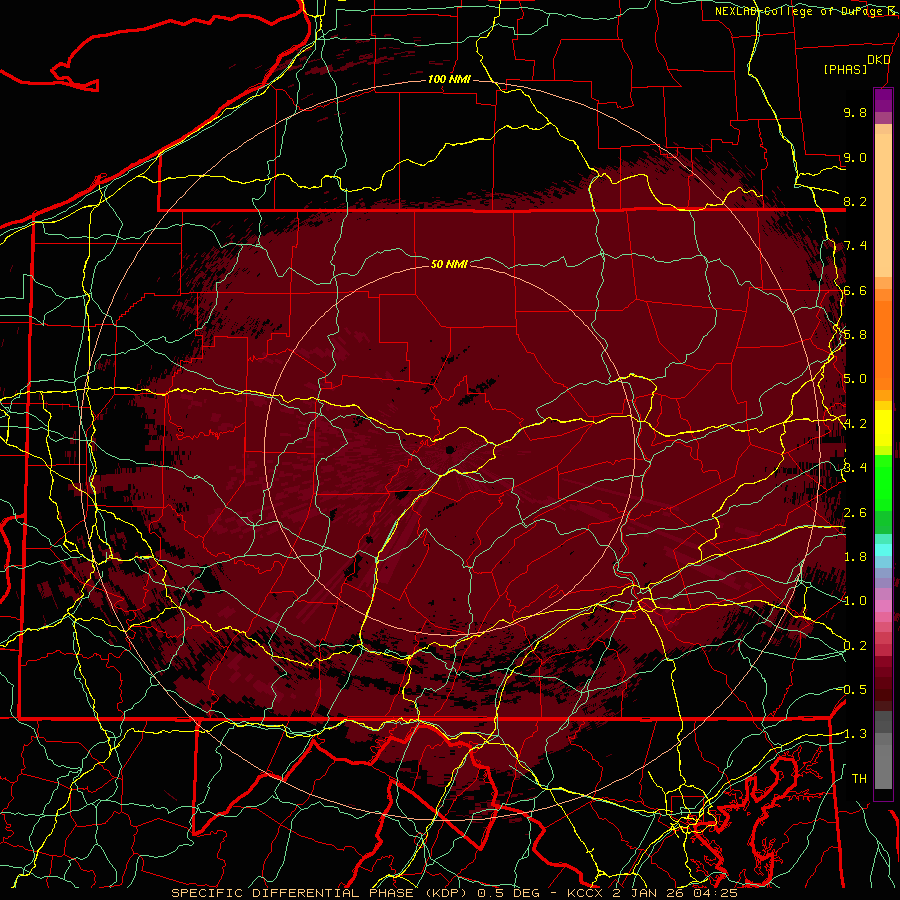Click the 50 NMI range ring label
The width and height of the screenshot is (900, 900).
[x=449, y=264]
